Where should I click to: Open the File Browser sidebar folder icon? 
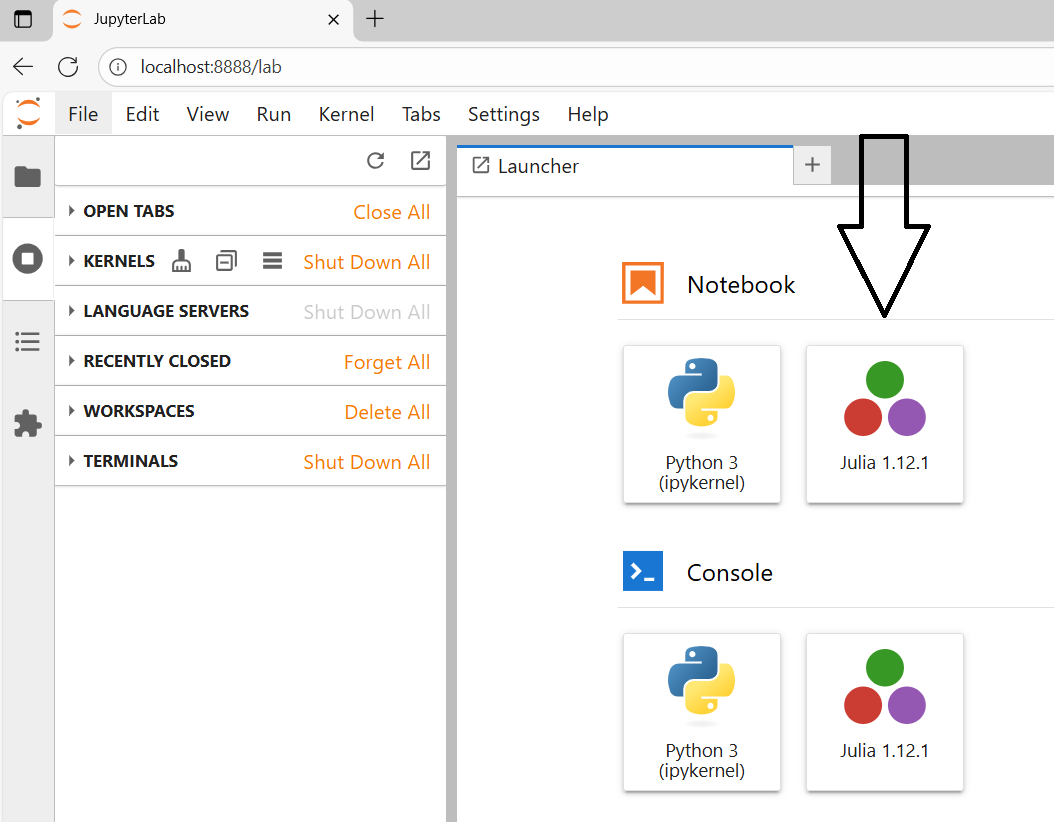click(x=28, y=177)
